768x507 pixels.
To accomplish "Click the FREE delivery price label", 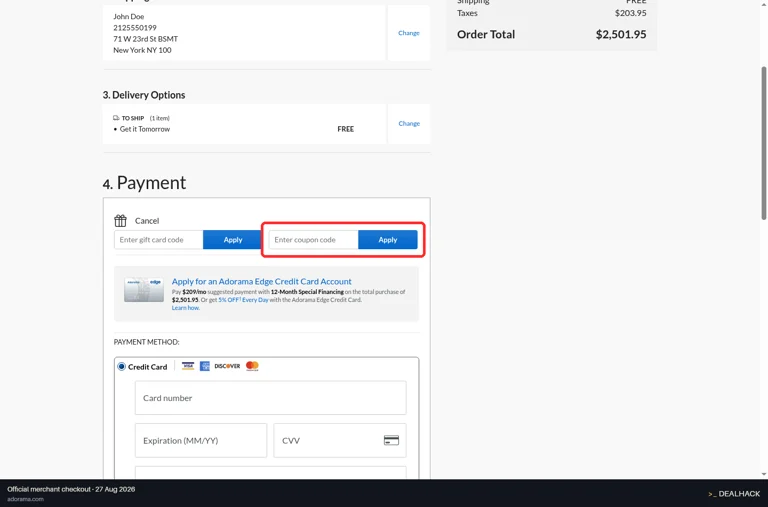I will (x=345, y=129).
